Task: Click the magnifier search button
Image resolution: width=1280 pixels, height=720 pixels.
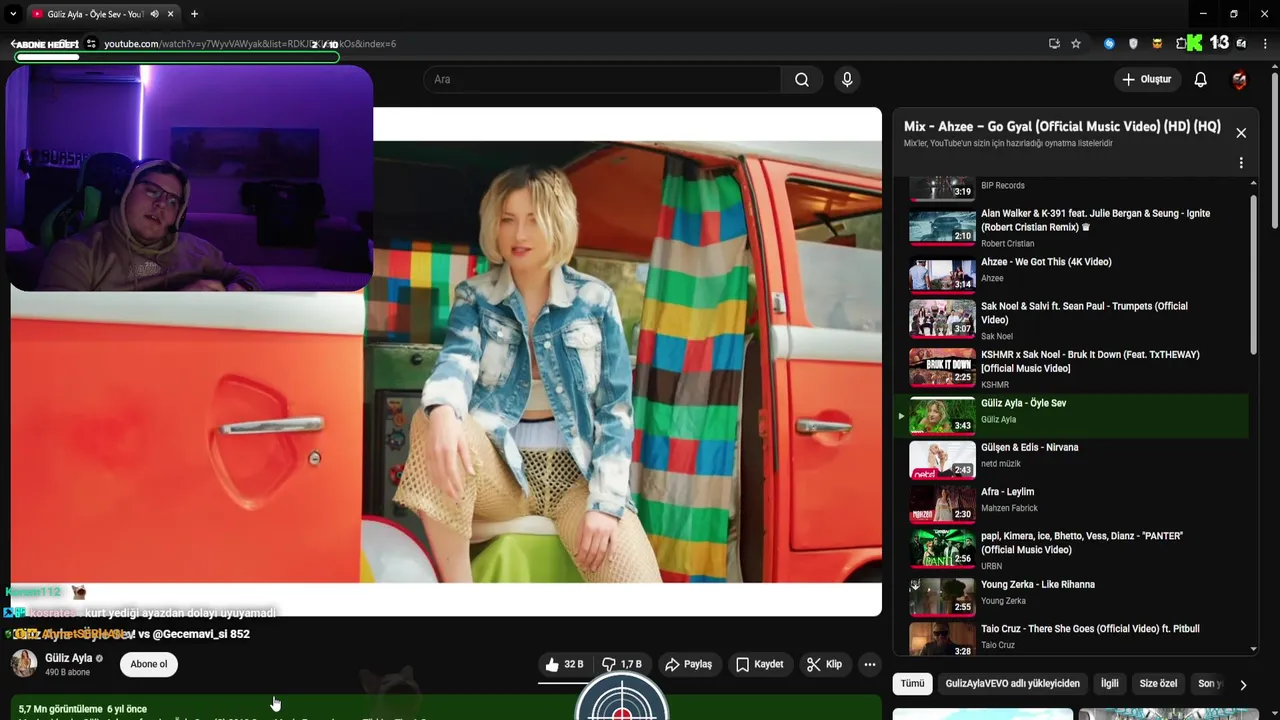Action: [802, 79]
